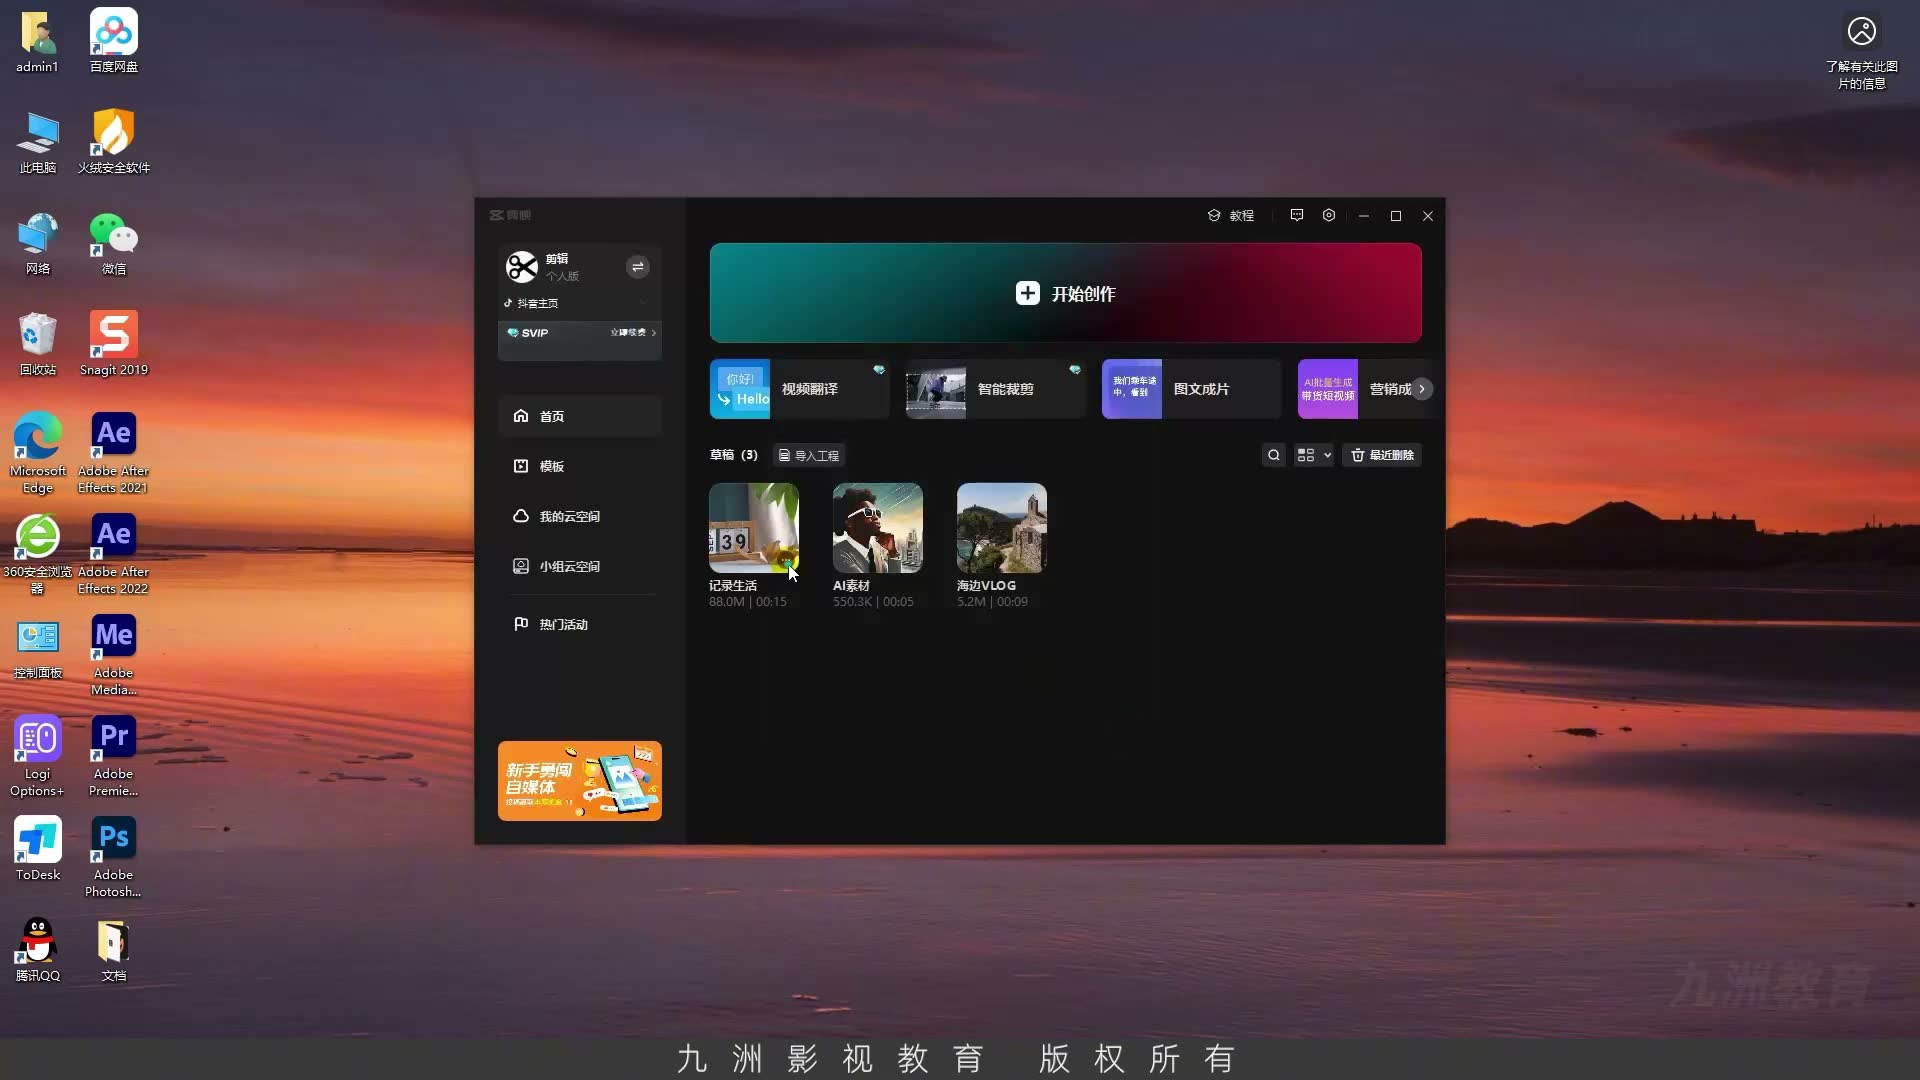Expand the feature cards with right chevron
Screen dimensions: 1920x1080
(1421, 389)
